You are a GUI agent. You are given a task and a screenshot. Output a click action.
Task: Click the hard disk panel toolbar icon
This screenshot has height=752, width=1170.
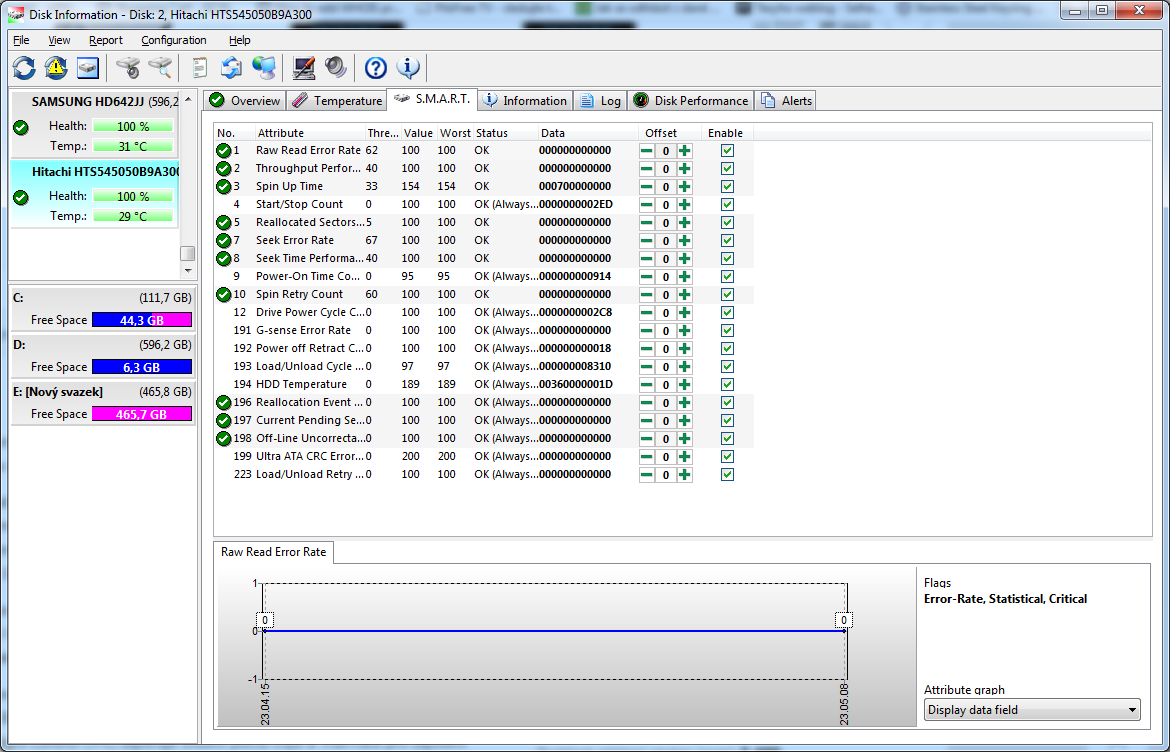point(88,68)
